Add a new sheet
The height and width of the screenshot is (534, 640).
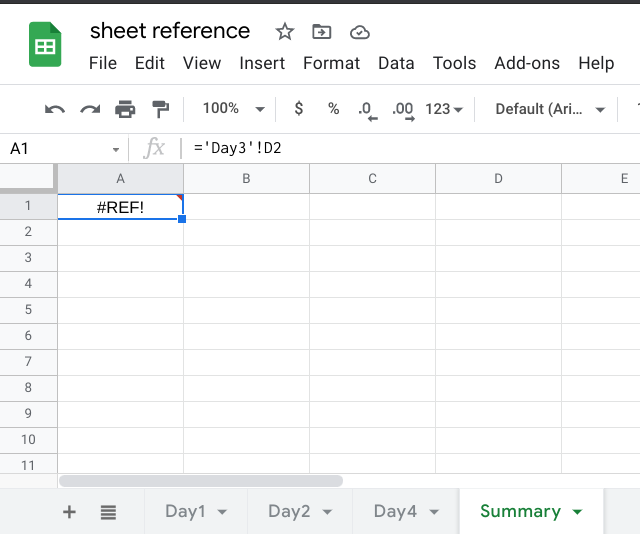tap(69, 512)
